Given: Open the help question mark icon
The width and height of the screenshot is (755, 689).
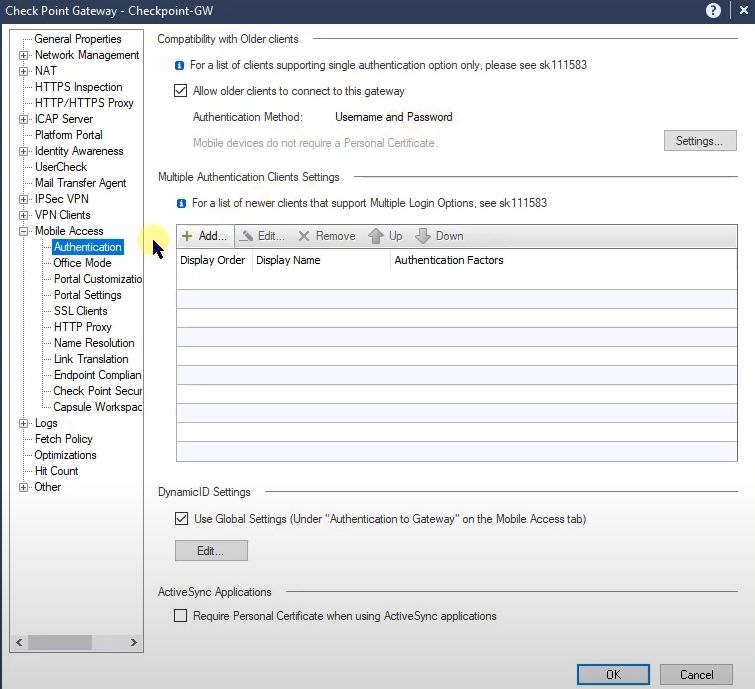Looking at the screenshot, I should 713,10.
